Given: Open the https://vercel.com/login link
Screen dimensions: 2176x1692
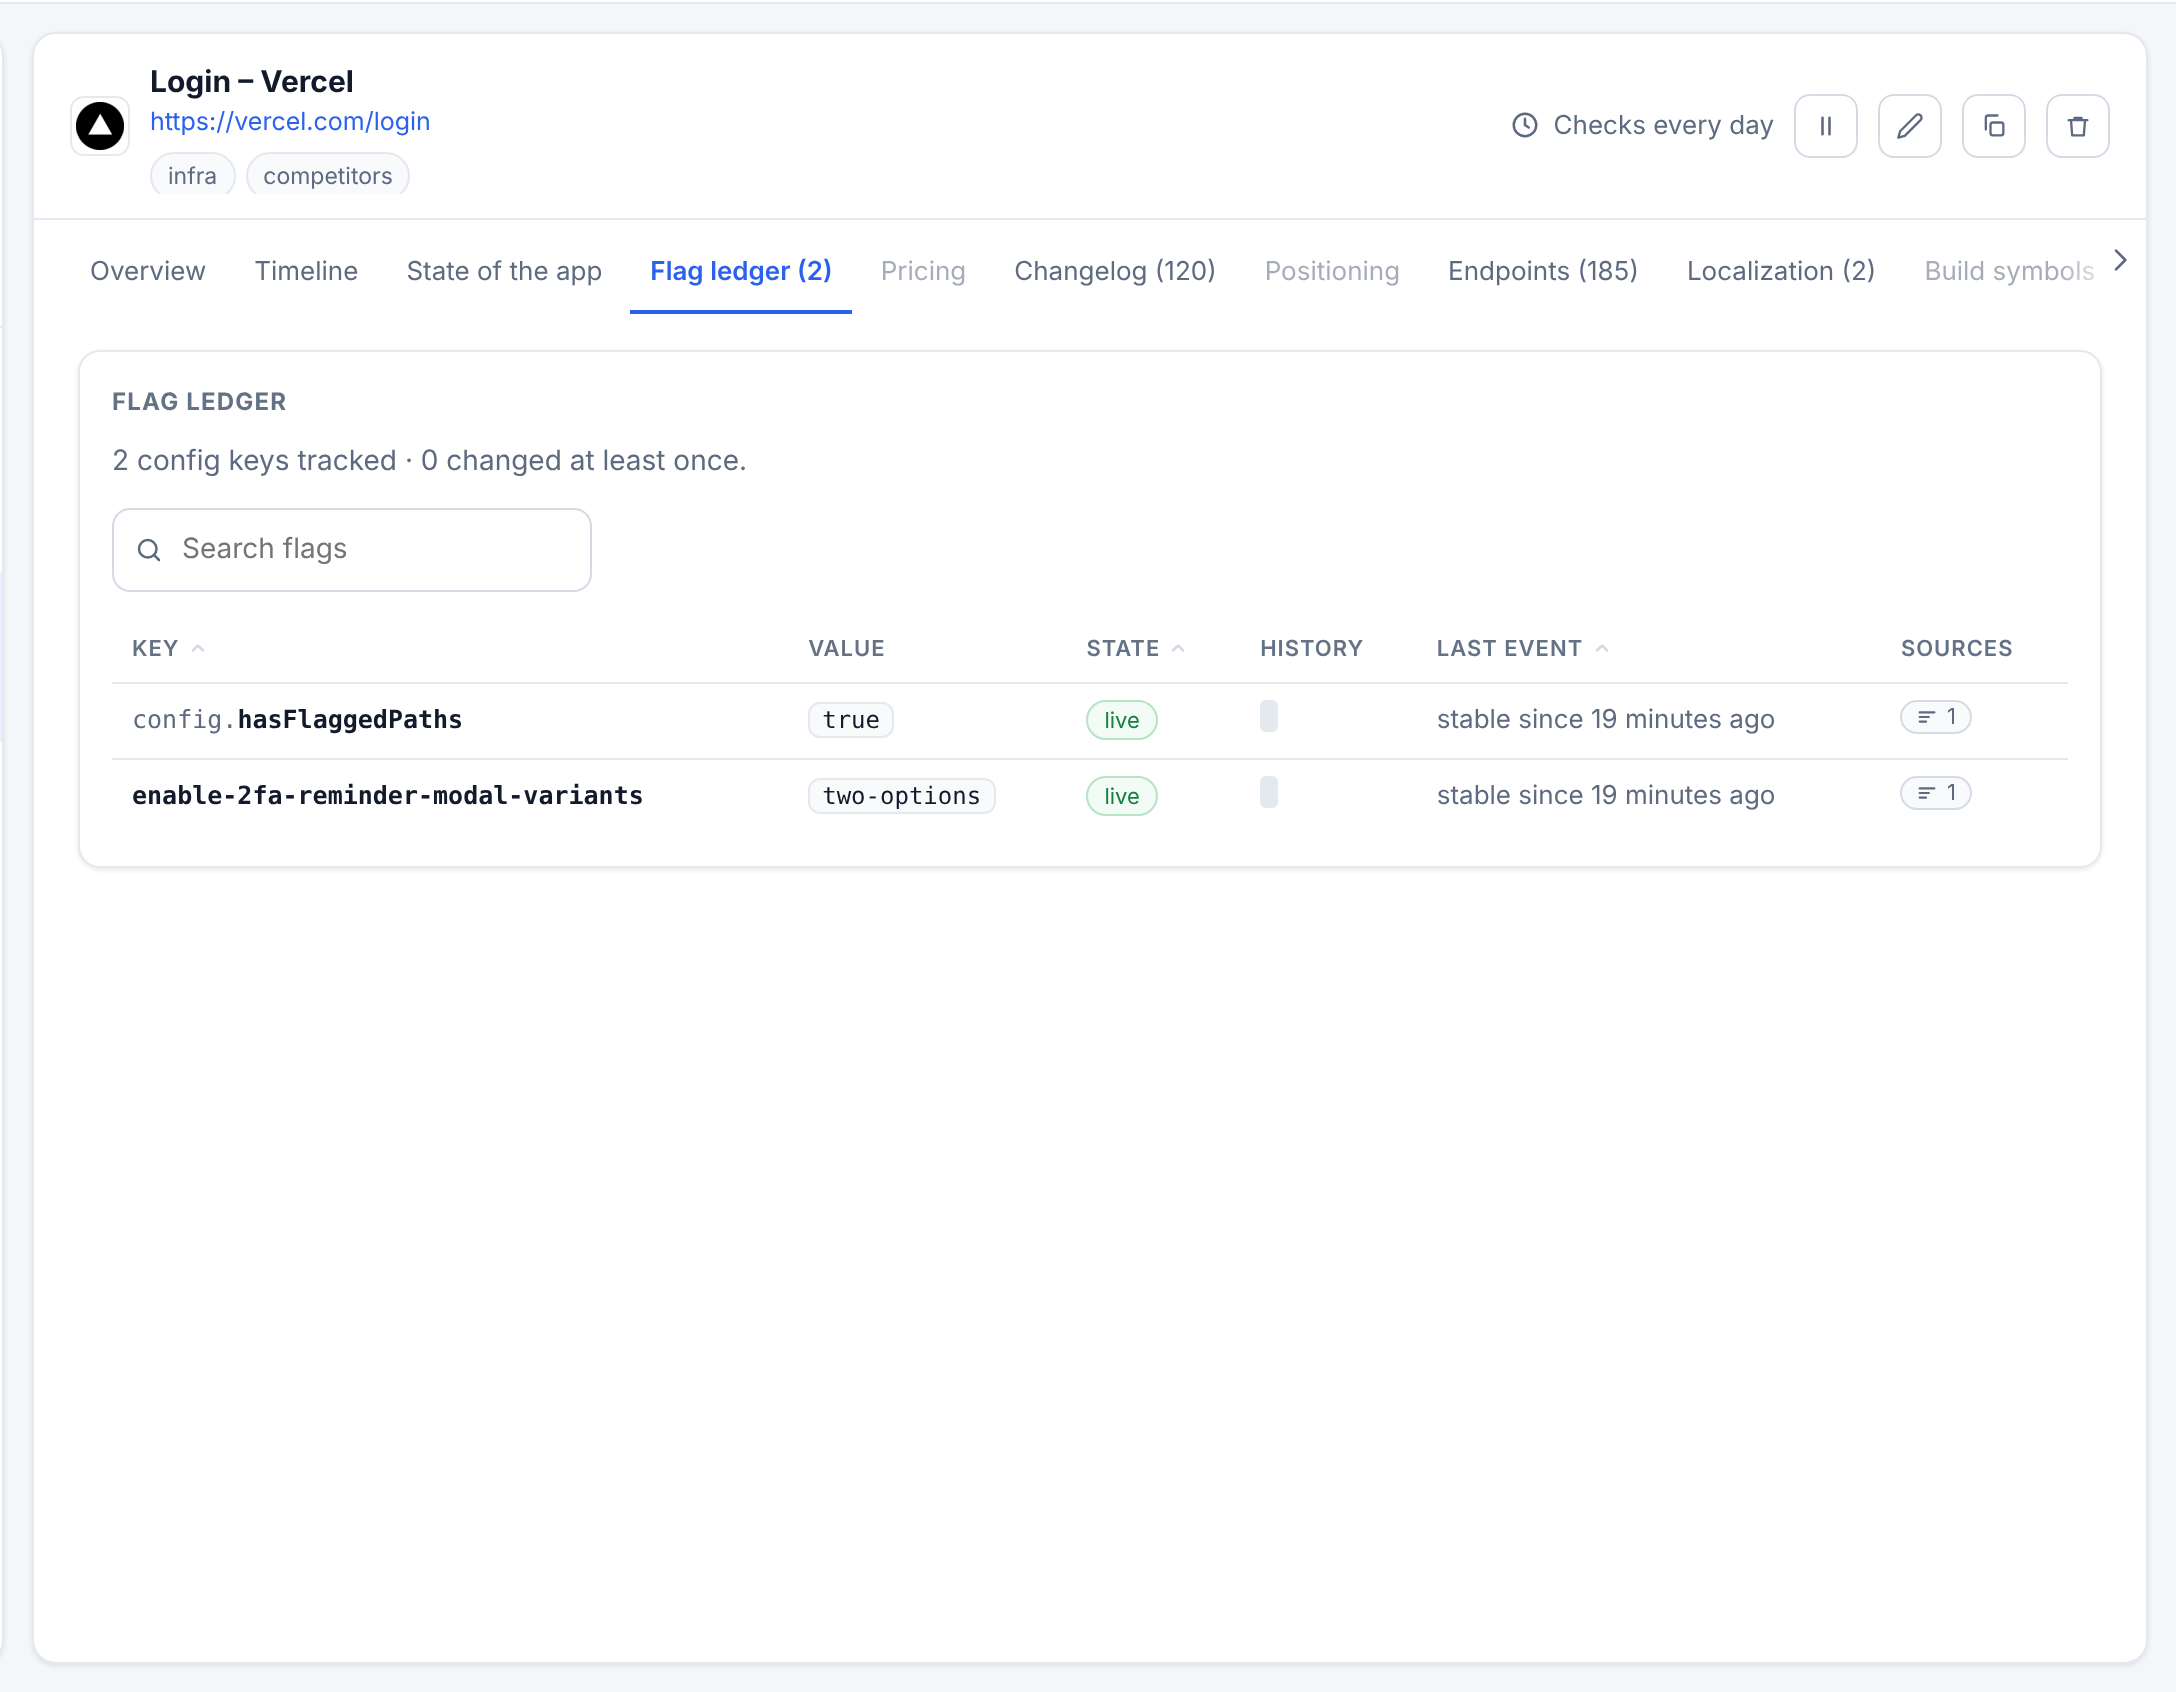Looking at the screenshot, I should [x=290, y=121].
